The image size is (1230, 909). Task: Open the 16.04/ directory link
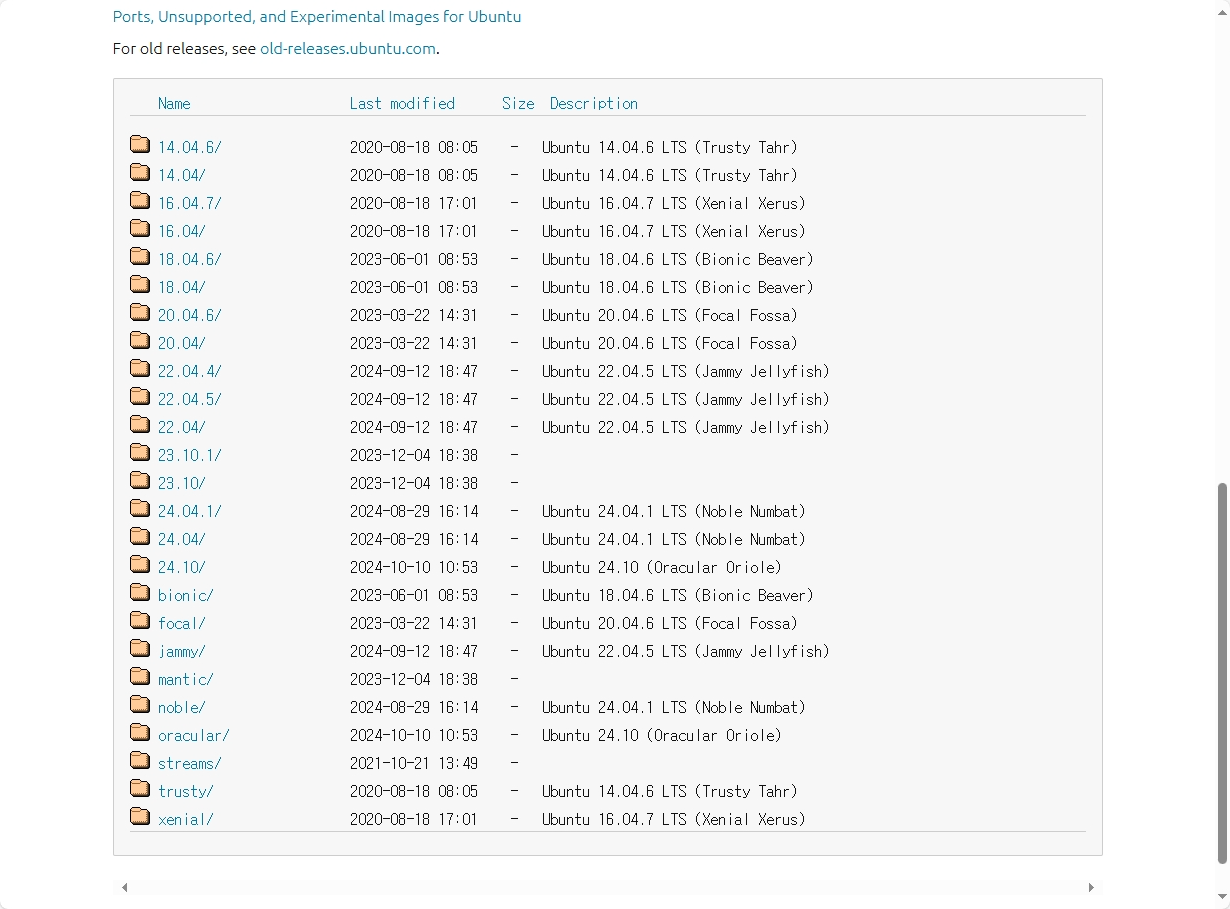[x=182, y=231]
